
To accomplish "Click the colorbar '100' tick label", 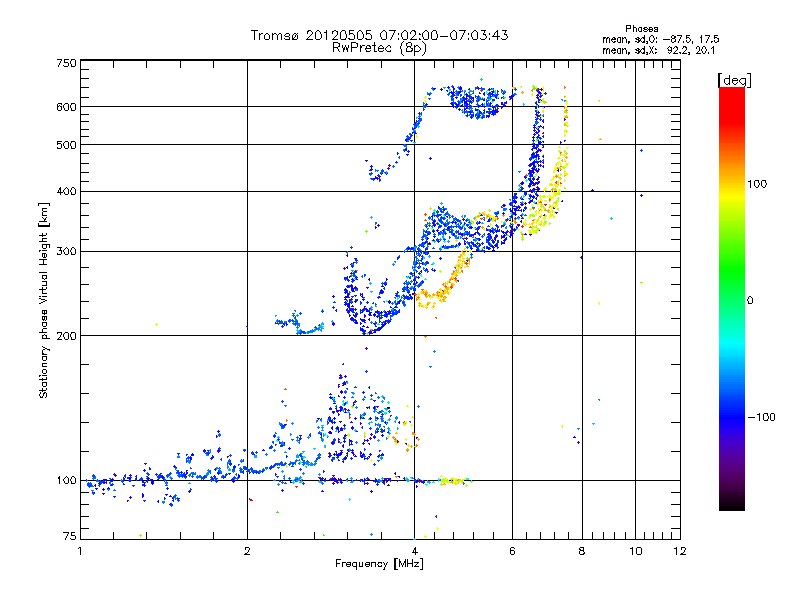I will click(757, 184).
